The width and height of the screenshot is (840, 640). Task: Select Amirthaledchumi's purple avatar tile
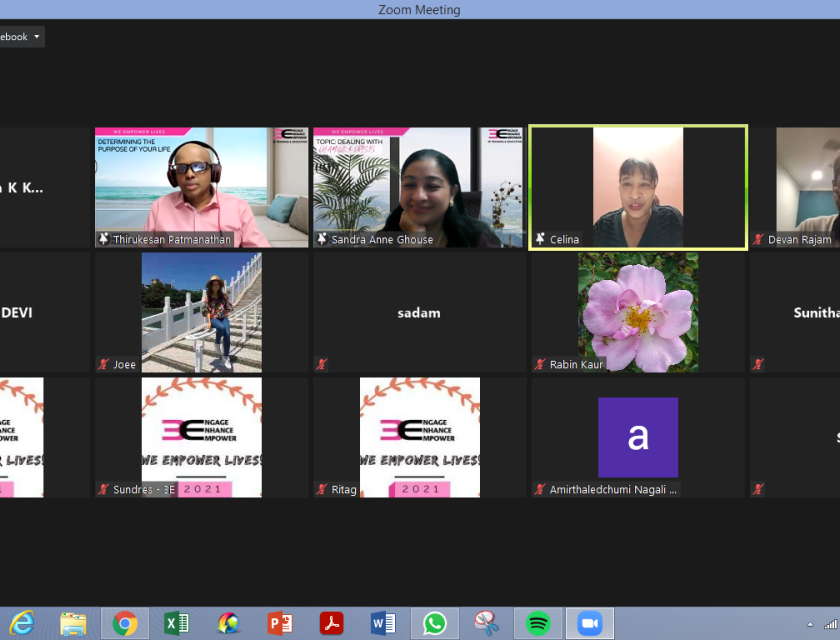pyautogui.click(x=637, y=437)
